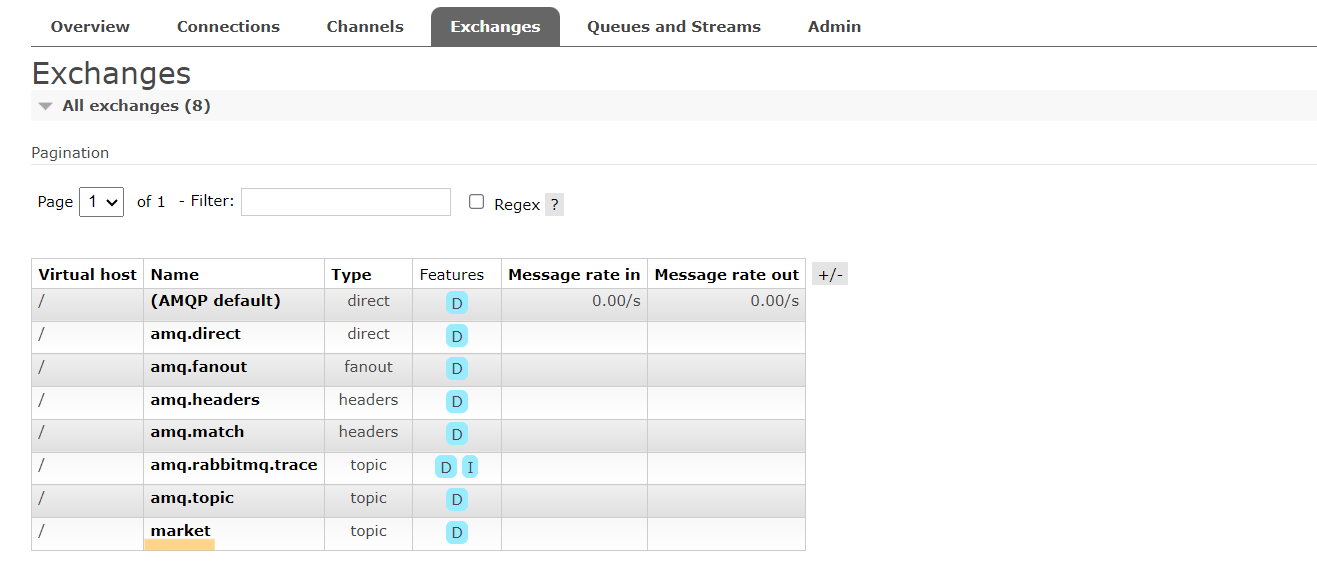Open the amq.match exchange
Screen dimensions: 1317x565
click(197, 432)
